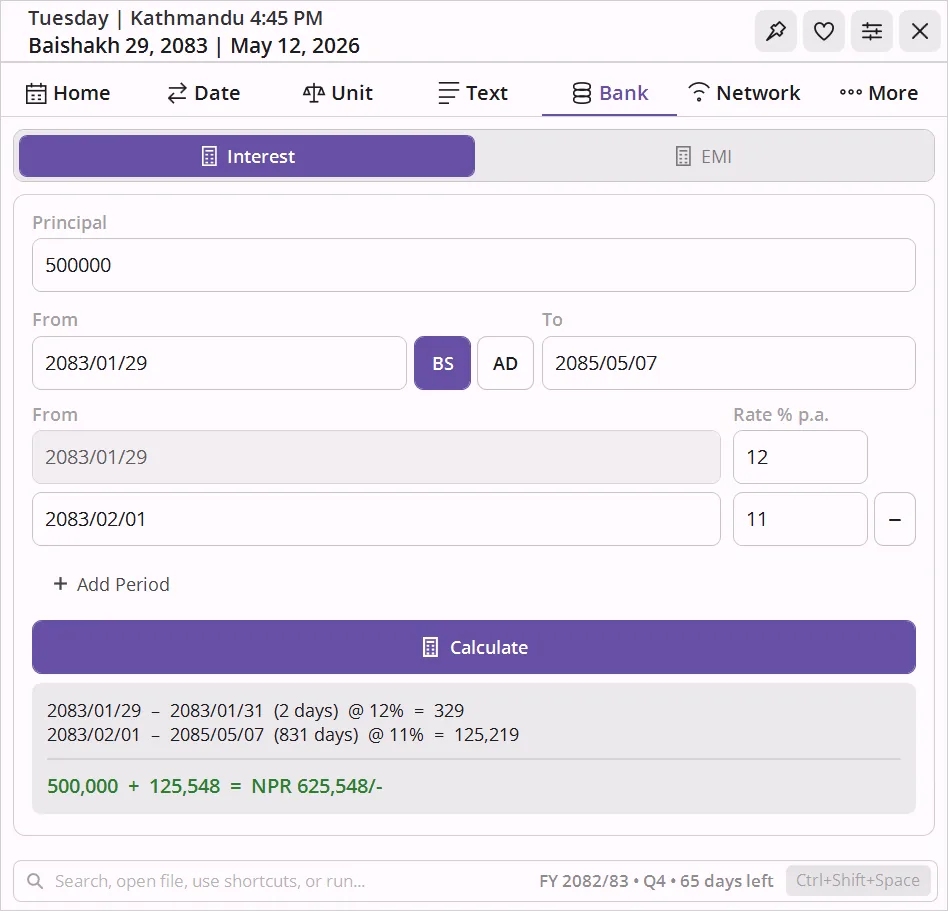
Task: Toggle BS calendar mode
Action: 443,363
